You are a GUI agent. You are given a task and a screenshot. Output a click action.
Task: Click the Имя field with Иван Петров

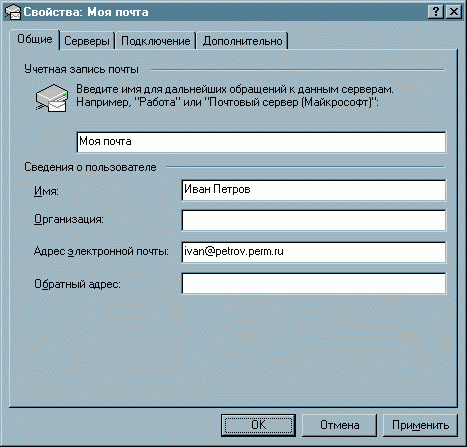point(314,190)
